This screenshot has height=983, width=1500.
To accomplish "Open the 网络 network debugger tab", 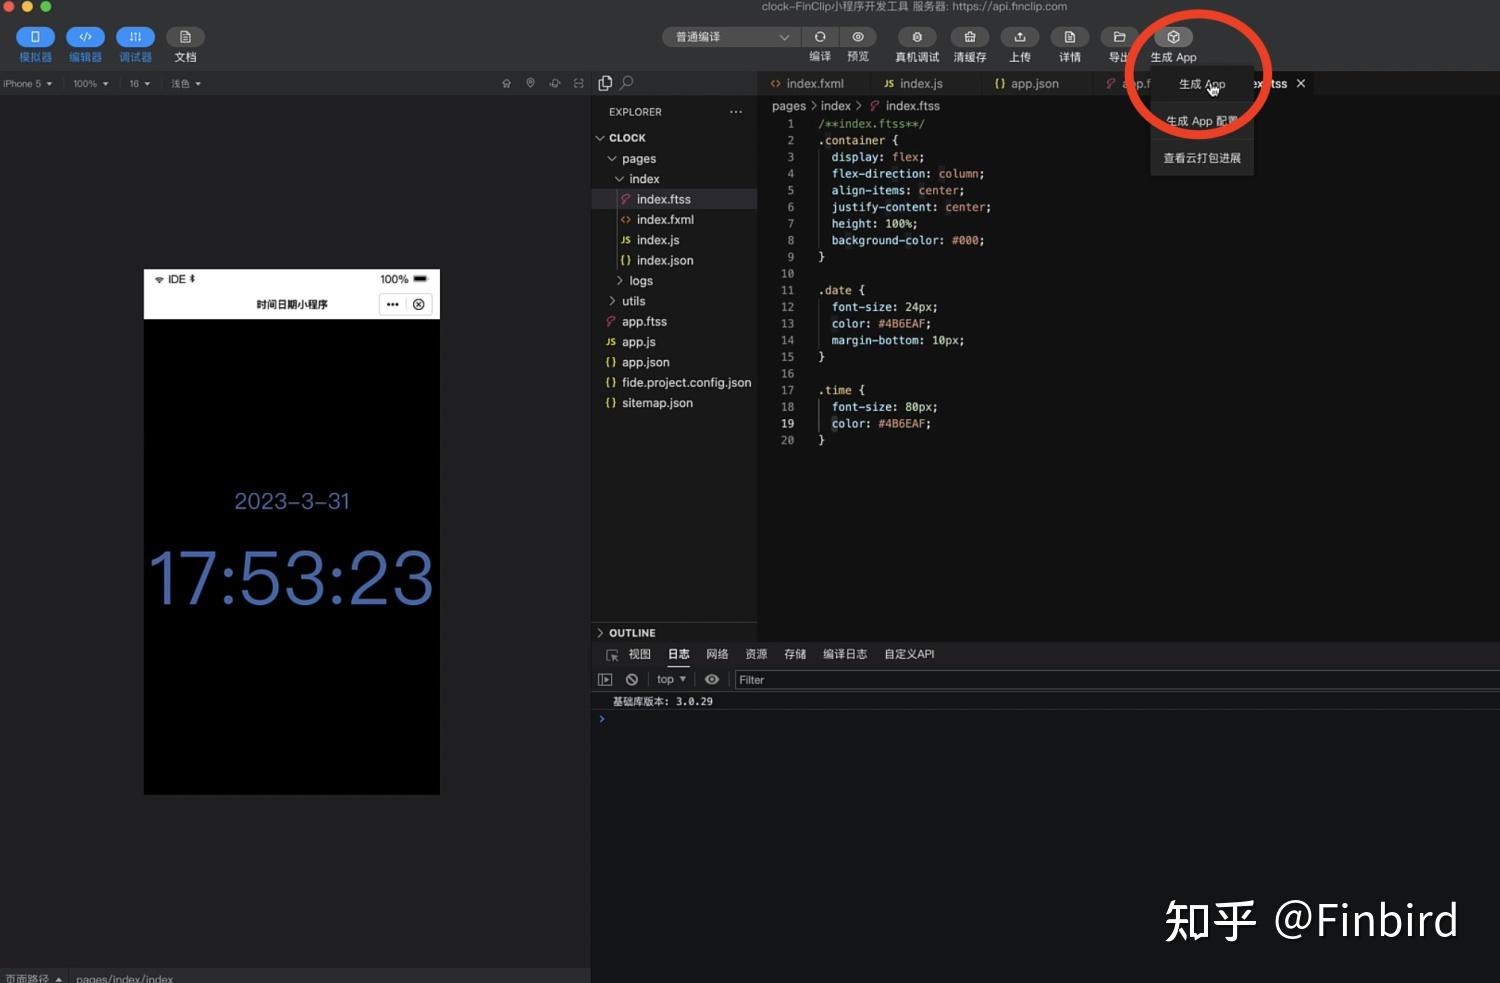I will point(717,654).
